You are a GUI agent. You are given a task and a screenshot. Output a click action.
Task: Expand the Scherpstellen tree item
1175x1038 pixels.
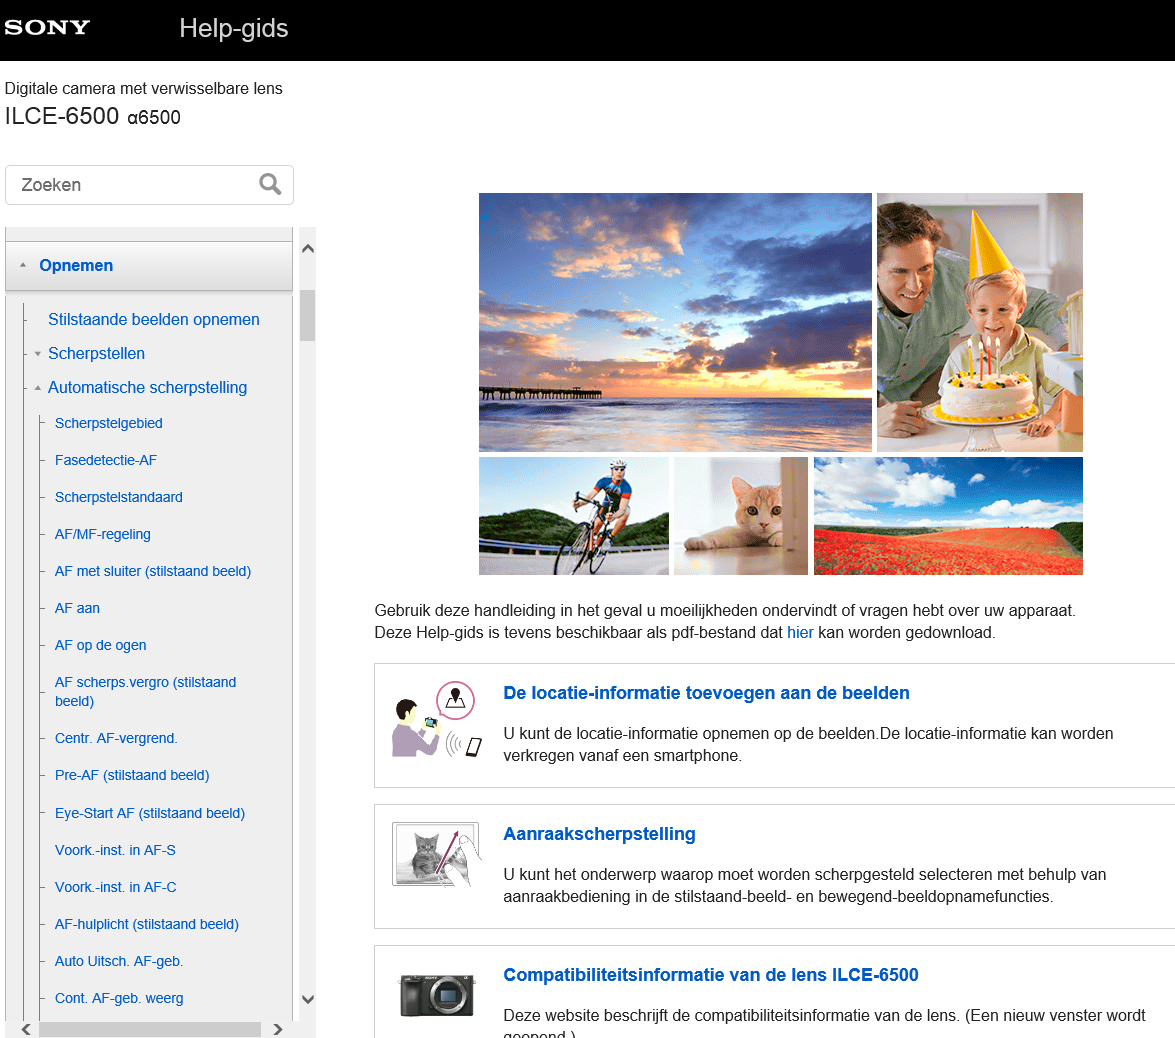tap(38, 354)
